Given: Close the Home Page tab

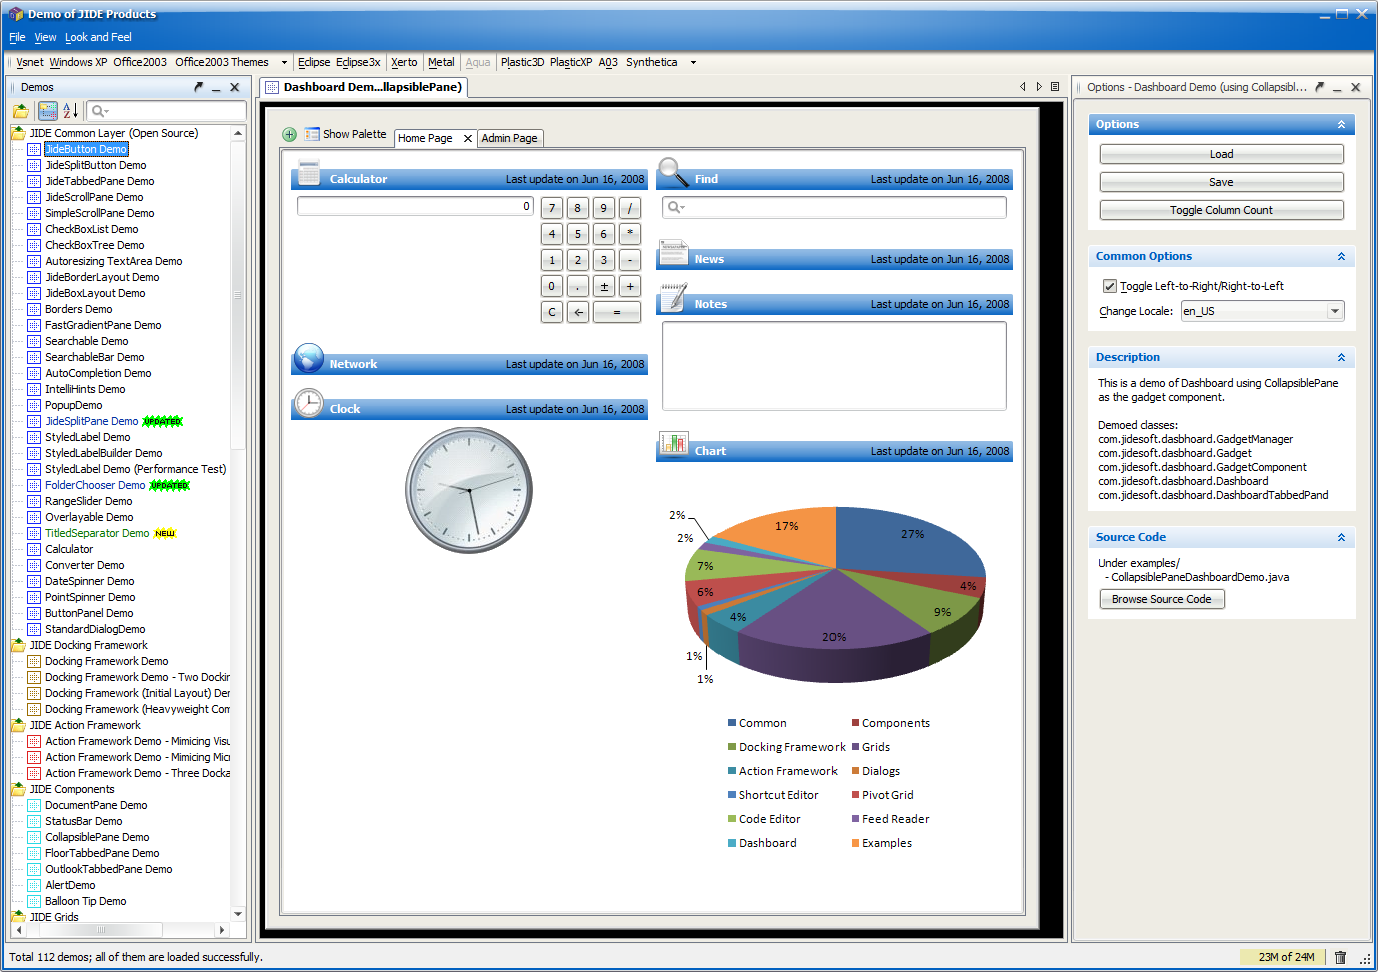Looking at the screenshot, I should (x=467, y=138).
